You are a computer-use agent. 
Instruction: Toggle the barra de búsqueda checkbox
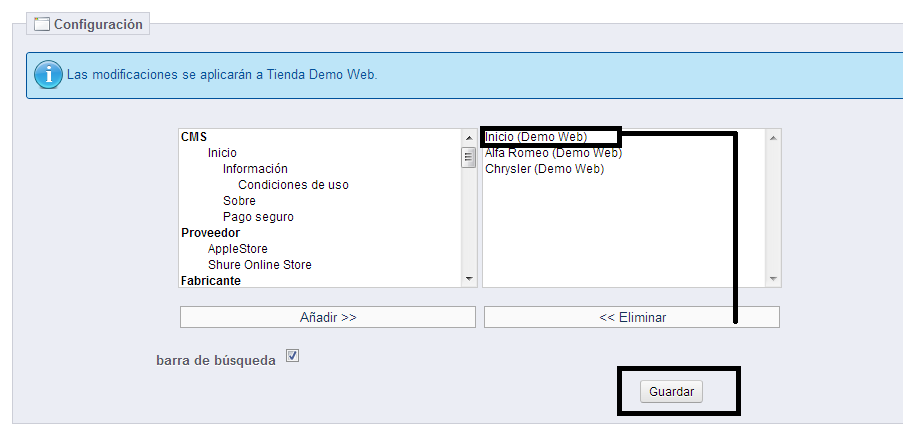(x=292, y=355)
